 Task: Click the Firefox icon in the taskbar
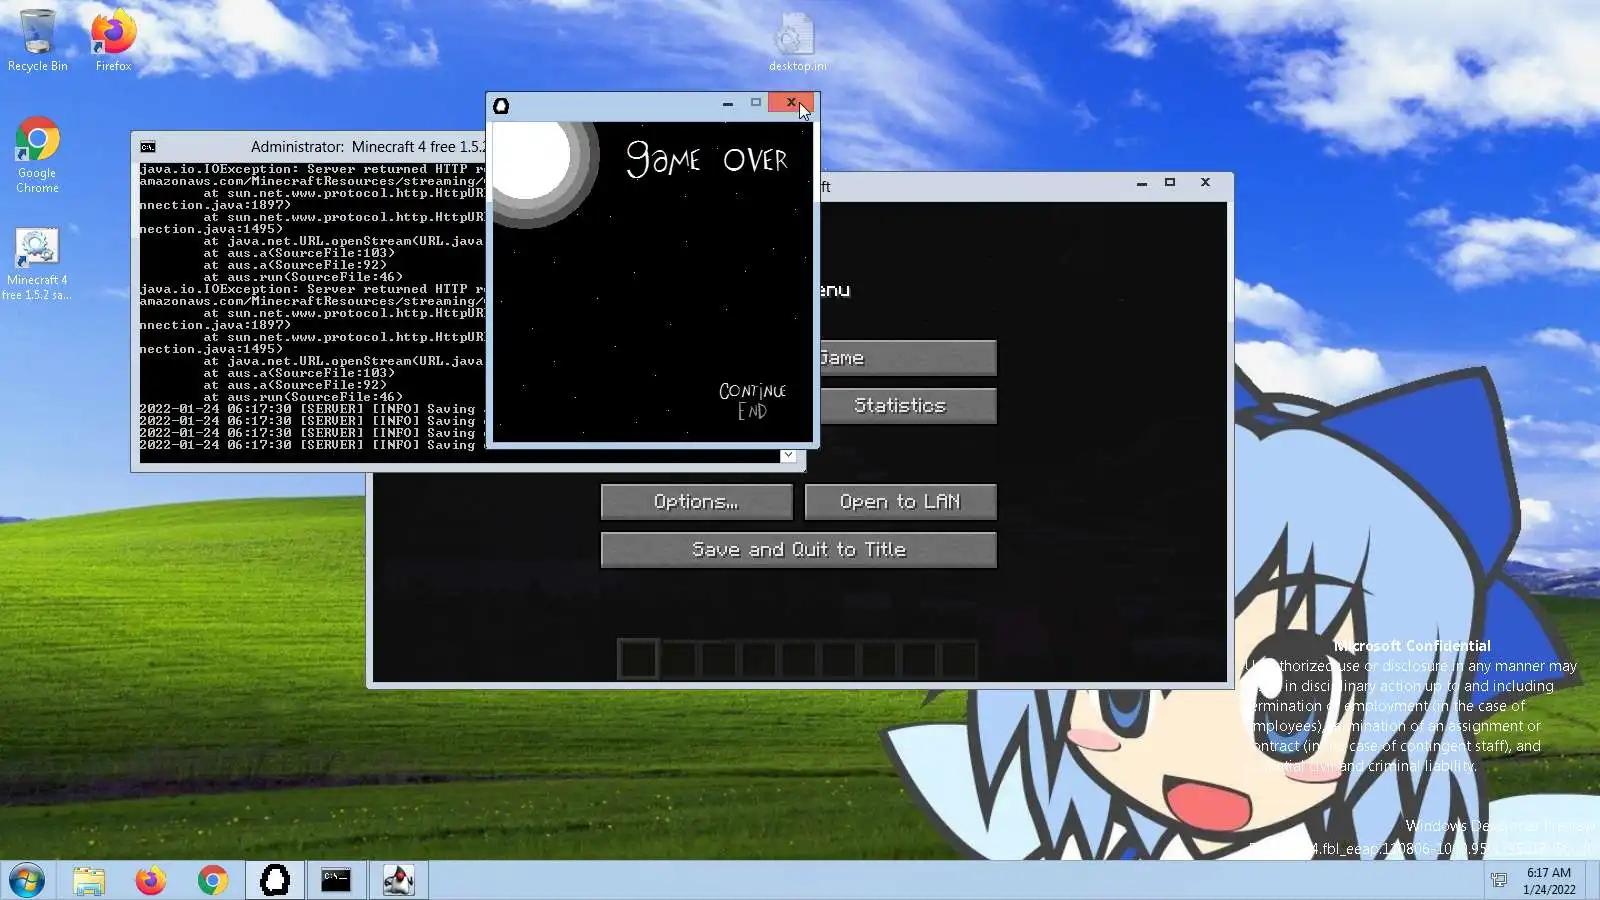click(x=151, y=881)
